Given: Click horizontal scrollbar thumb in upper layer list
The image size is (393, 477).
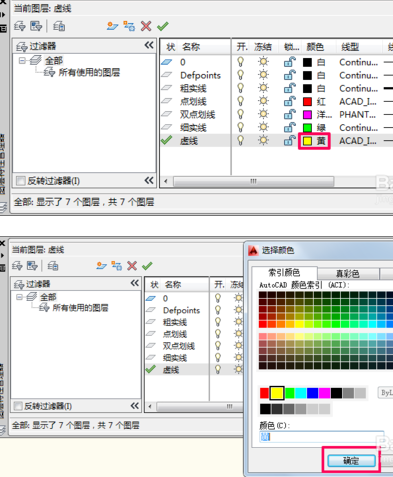Looking at the screenshot, I should [253, 181].
